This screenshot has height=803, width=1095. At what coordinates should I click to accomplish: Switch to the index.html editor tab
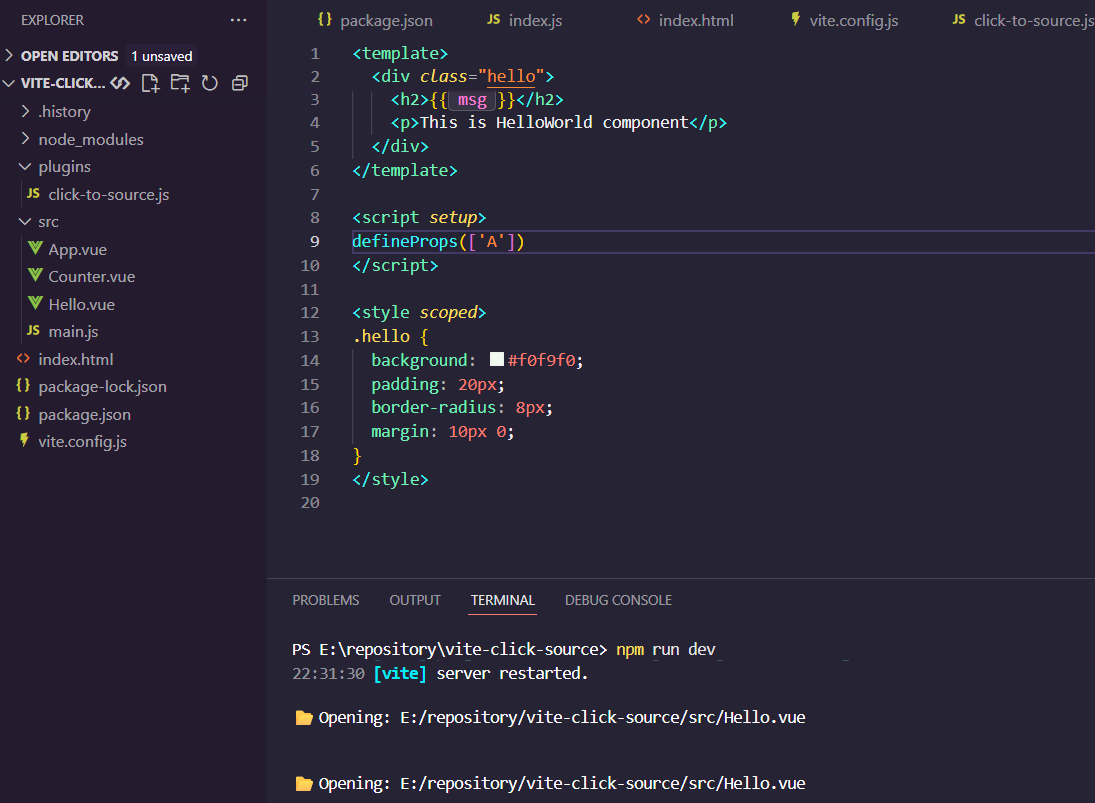685,20
